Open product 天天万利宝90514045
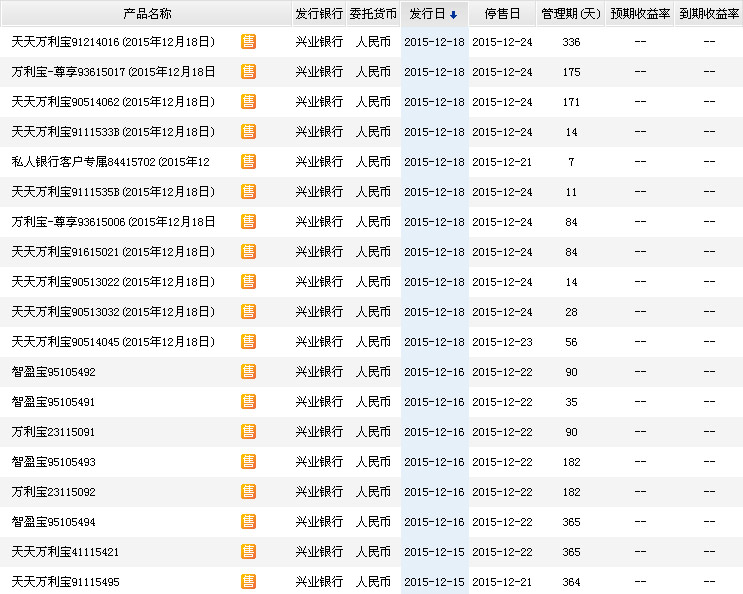Image resolution: width=743 pixels, height=594 pixels. tap(113, 342)
